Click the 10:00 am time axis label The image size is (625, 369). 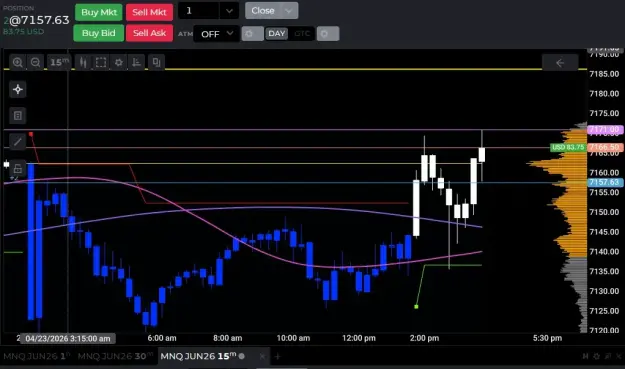(293, 338)
